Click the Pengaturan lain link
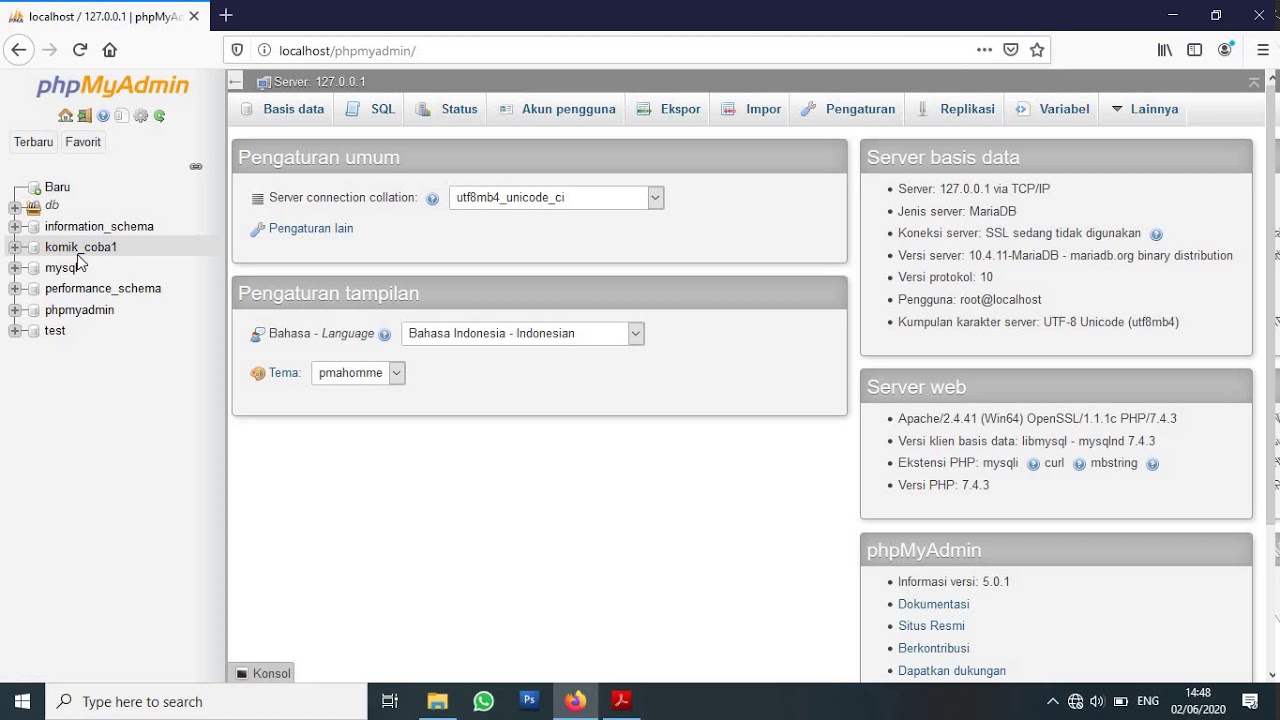Viewport: 1280px width, 720px height. [311, 229]
